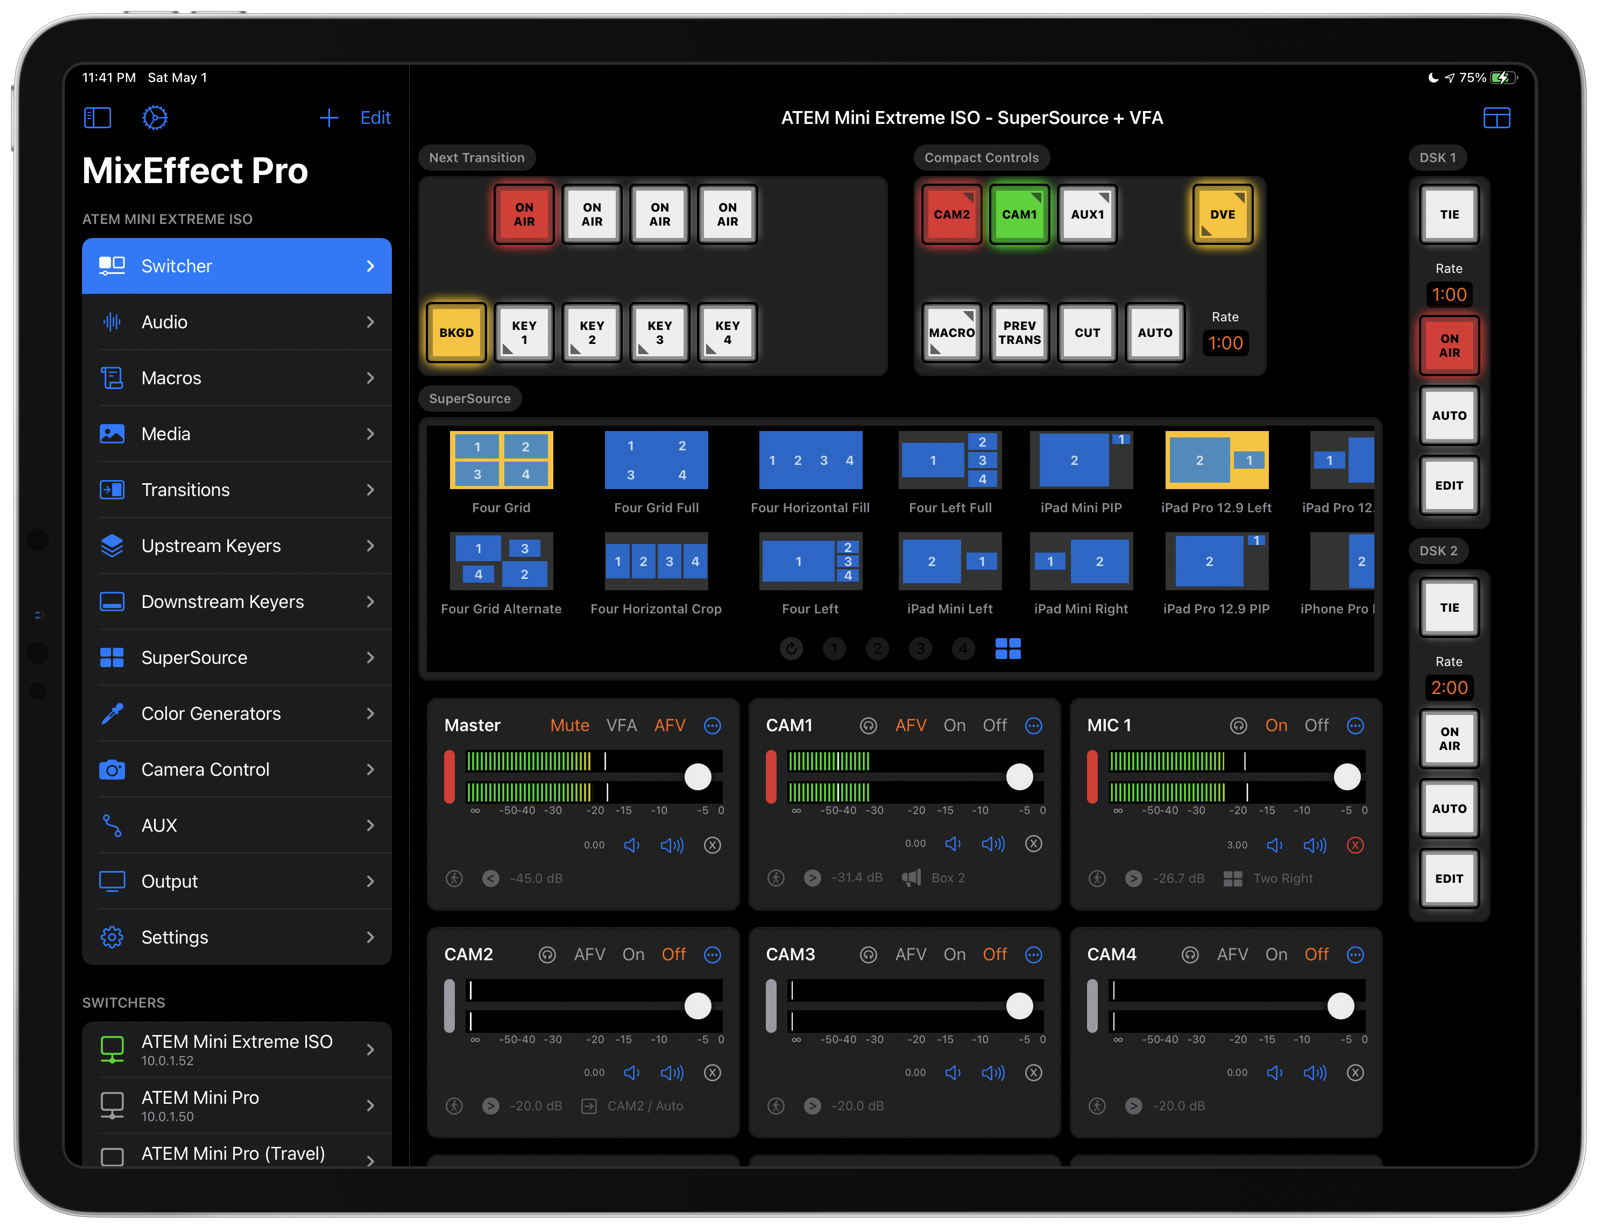Tap Edit in the sidebar header
Screen dimensions: 1600x1231
[375, 118]
